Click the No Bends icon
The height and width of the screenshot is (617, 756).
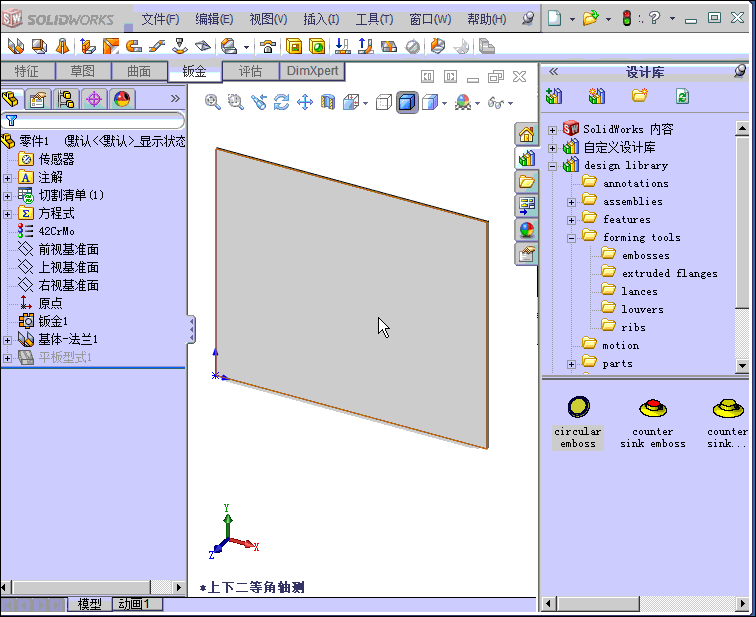coord(412,46)
